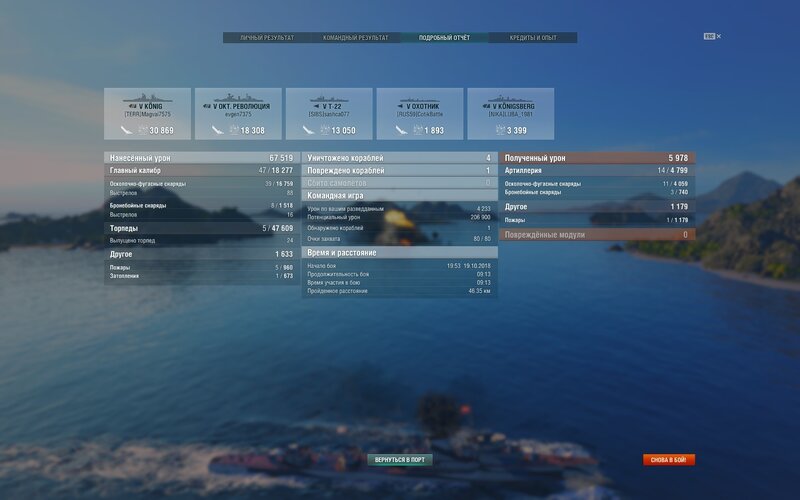Click the damage icon beside 18 308
The width and height of the screenshot is (800, 500).
[234, 130]
